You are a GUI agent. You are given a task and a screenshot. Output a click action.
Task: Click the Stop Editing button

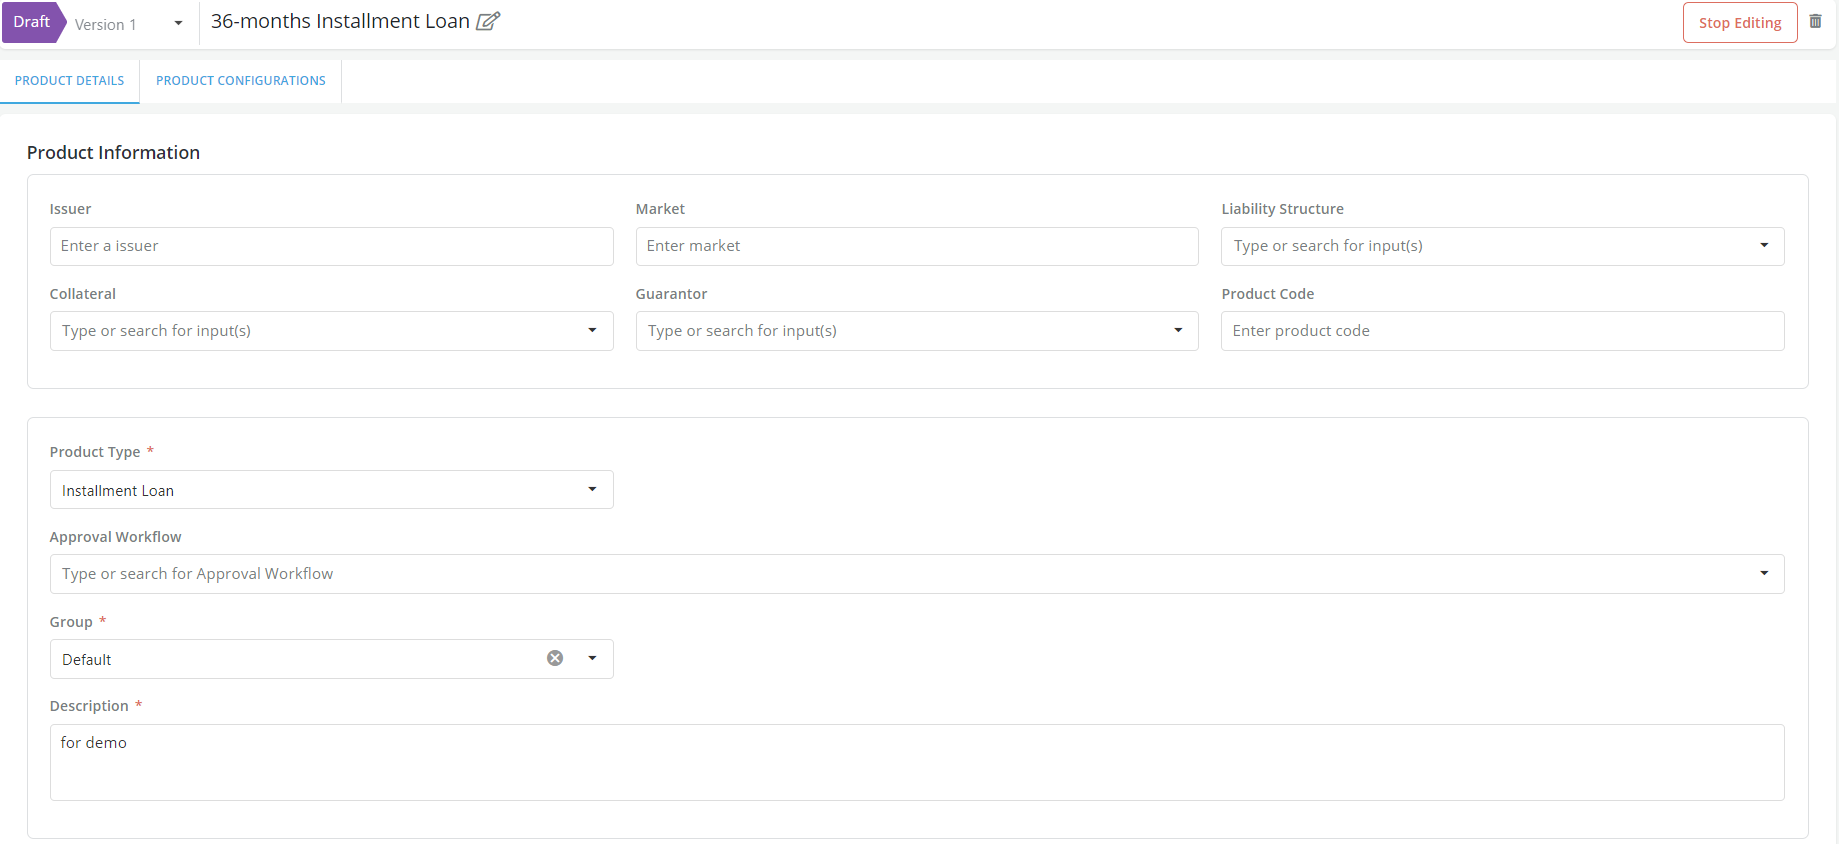tap(1739, 23)
